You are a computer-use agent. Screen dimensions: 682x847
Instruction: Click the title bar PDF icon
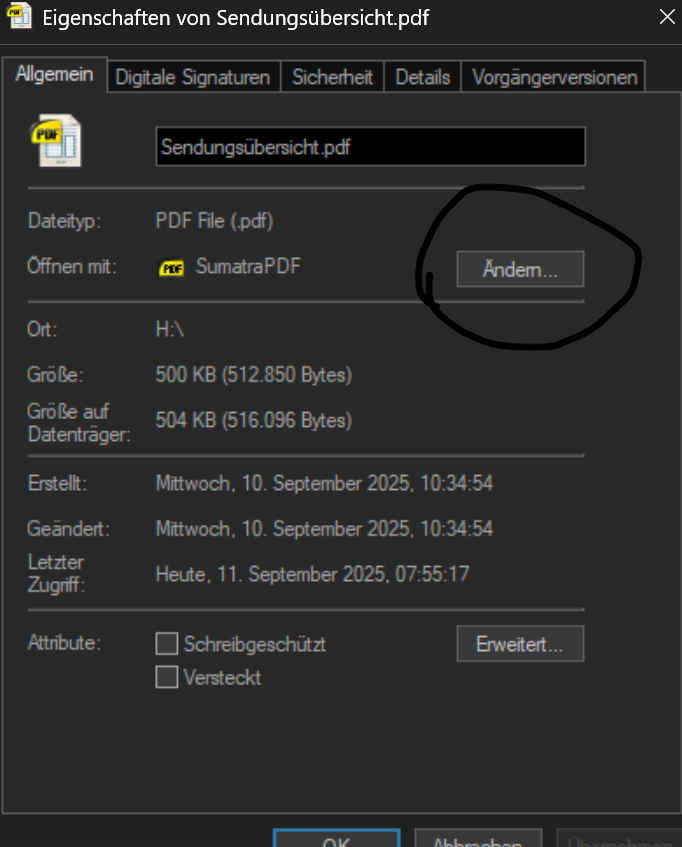[x=19, y=15]
